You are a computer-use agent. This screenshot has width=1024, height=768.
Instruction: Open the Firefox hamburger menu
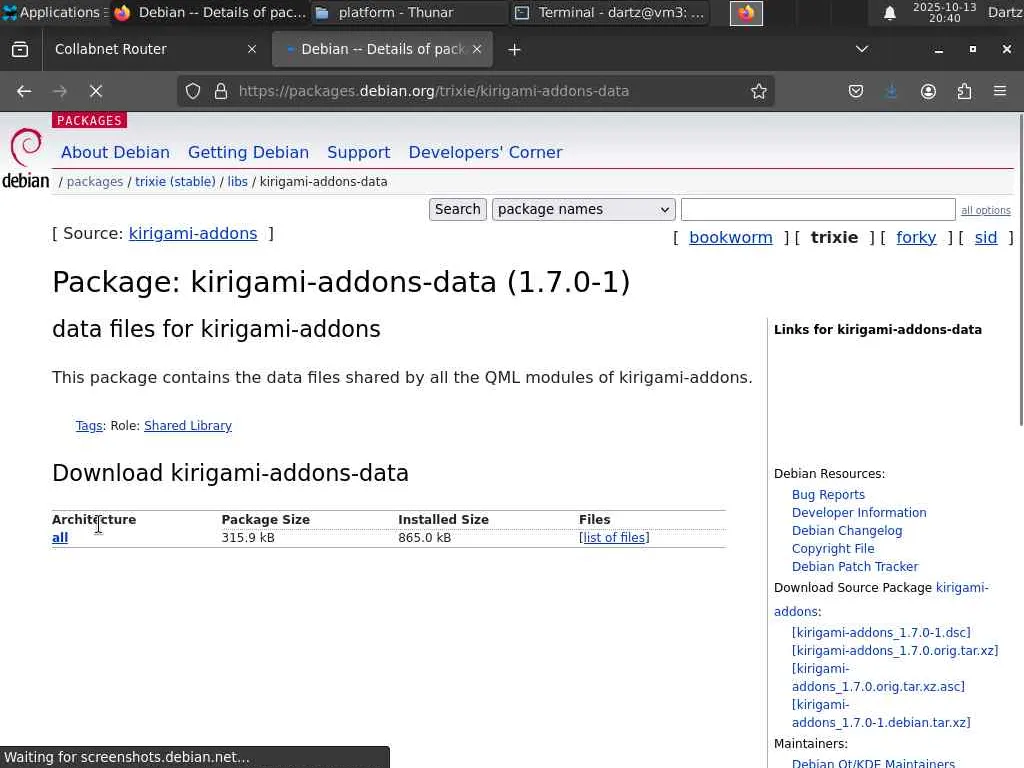pyautogui.click(x=1000, y=91)
